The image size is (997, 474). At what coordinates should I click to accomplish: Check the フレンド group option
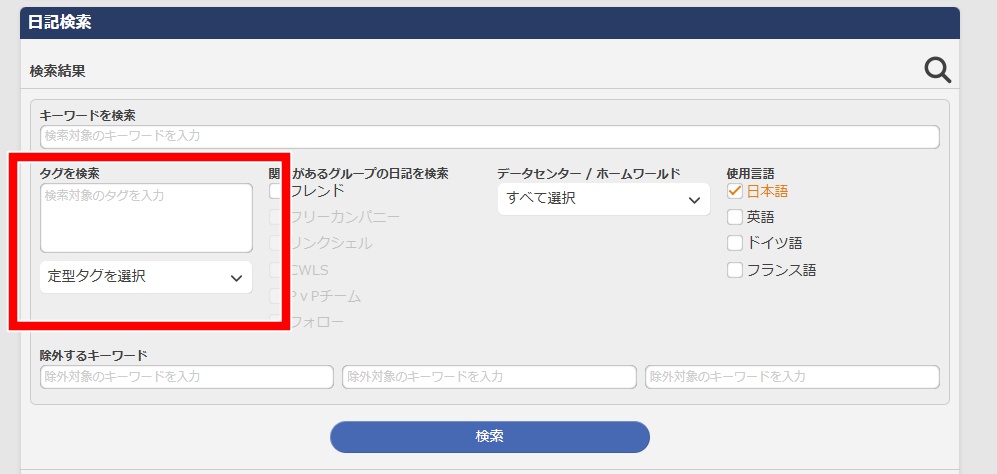[x=277, y=191]
